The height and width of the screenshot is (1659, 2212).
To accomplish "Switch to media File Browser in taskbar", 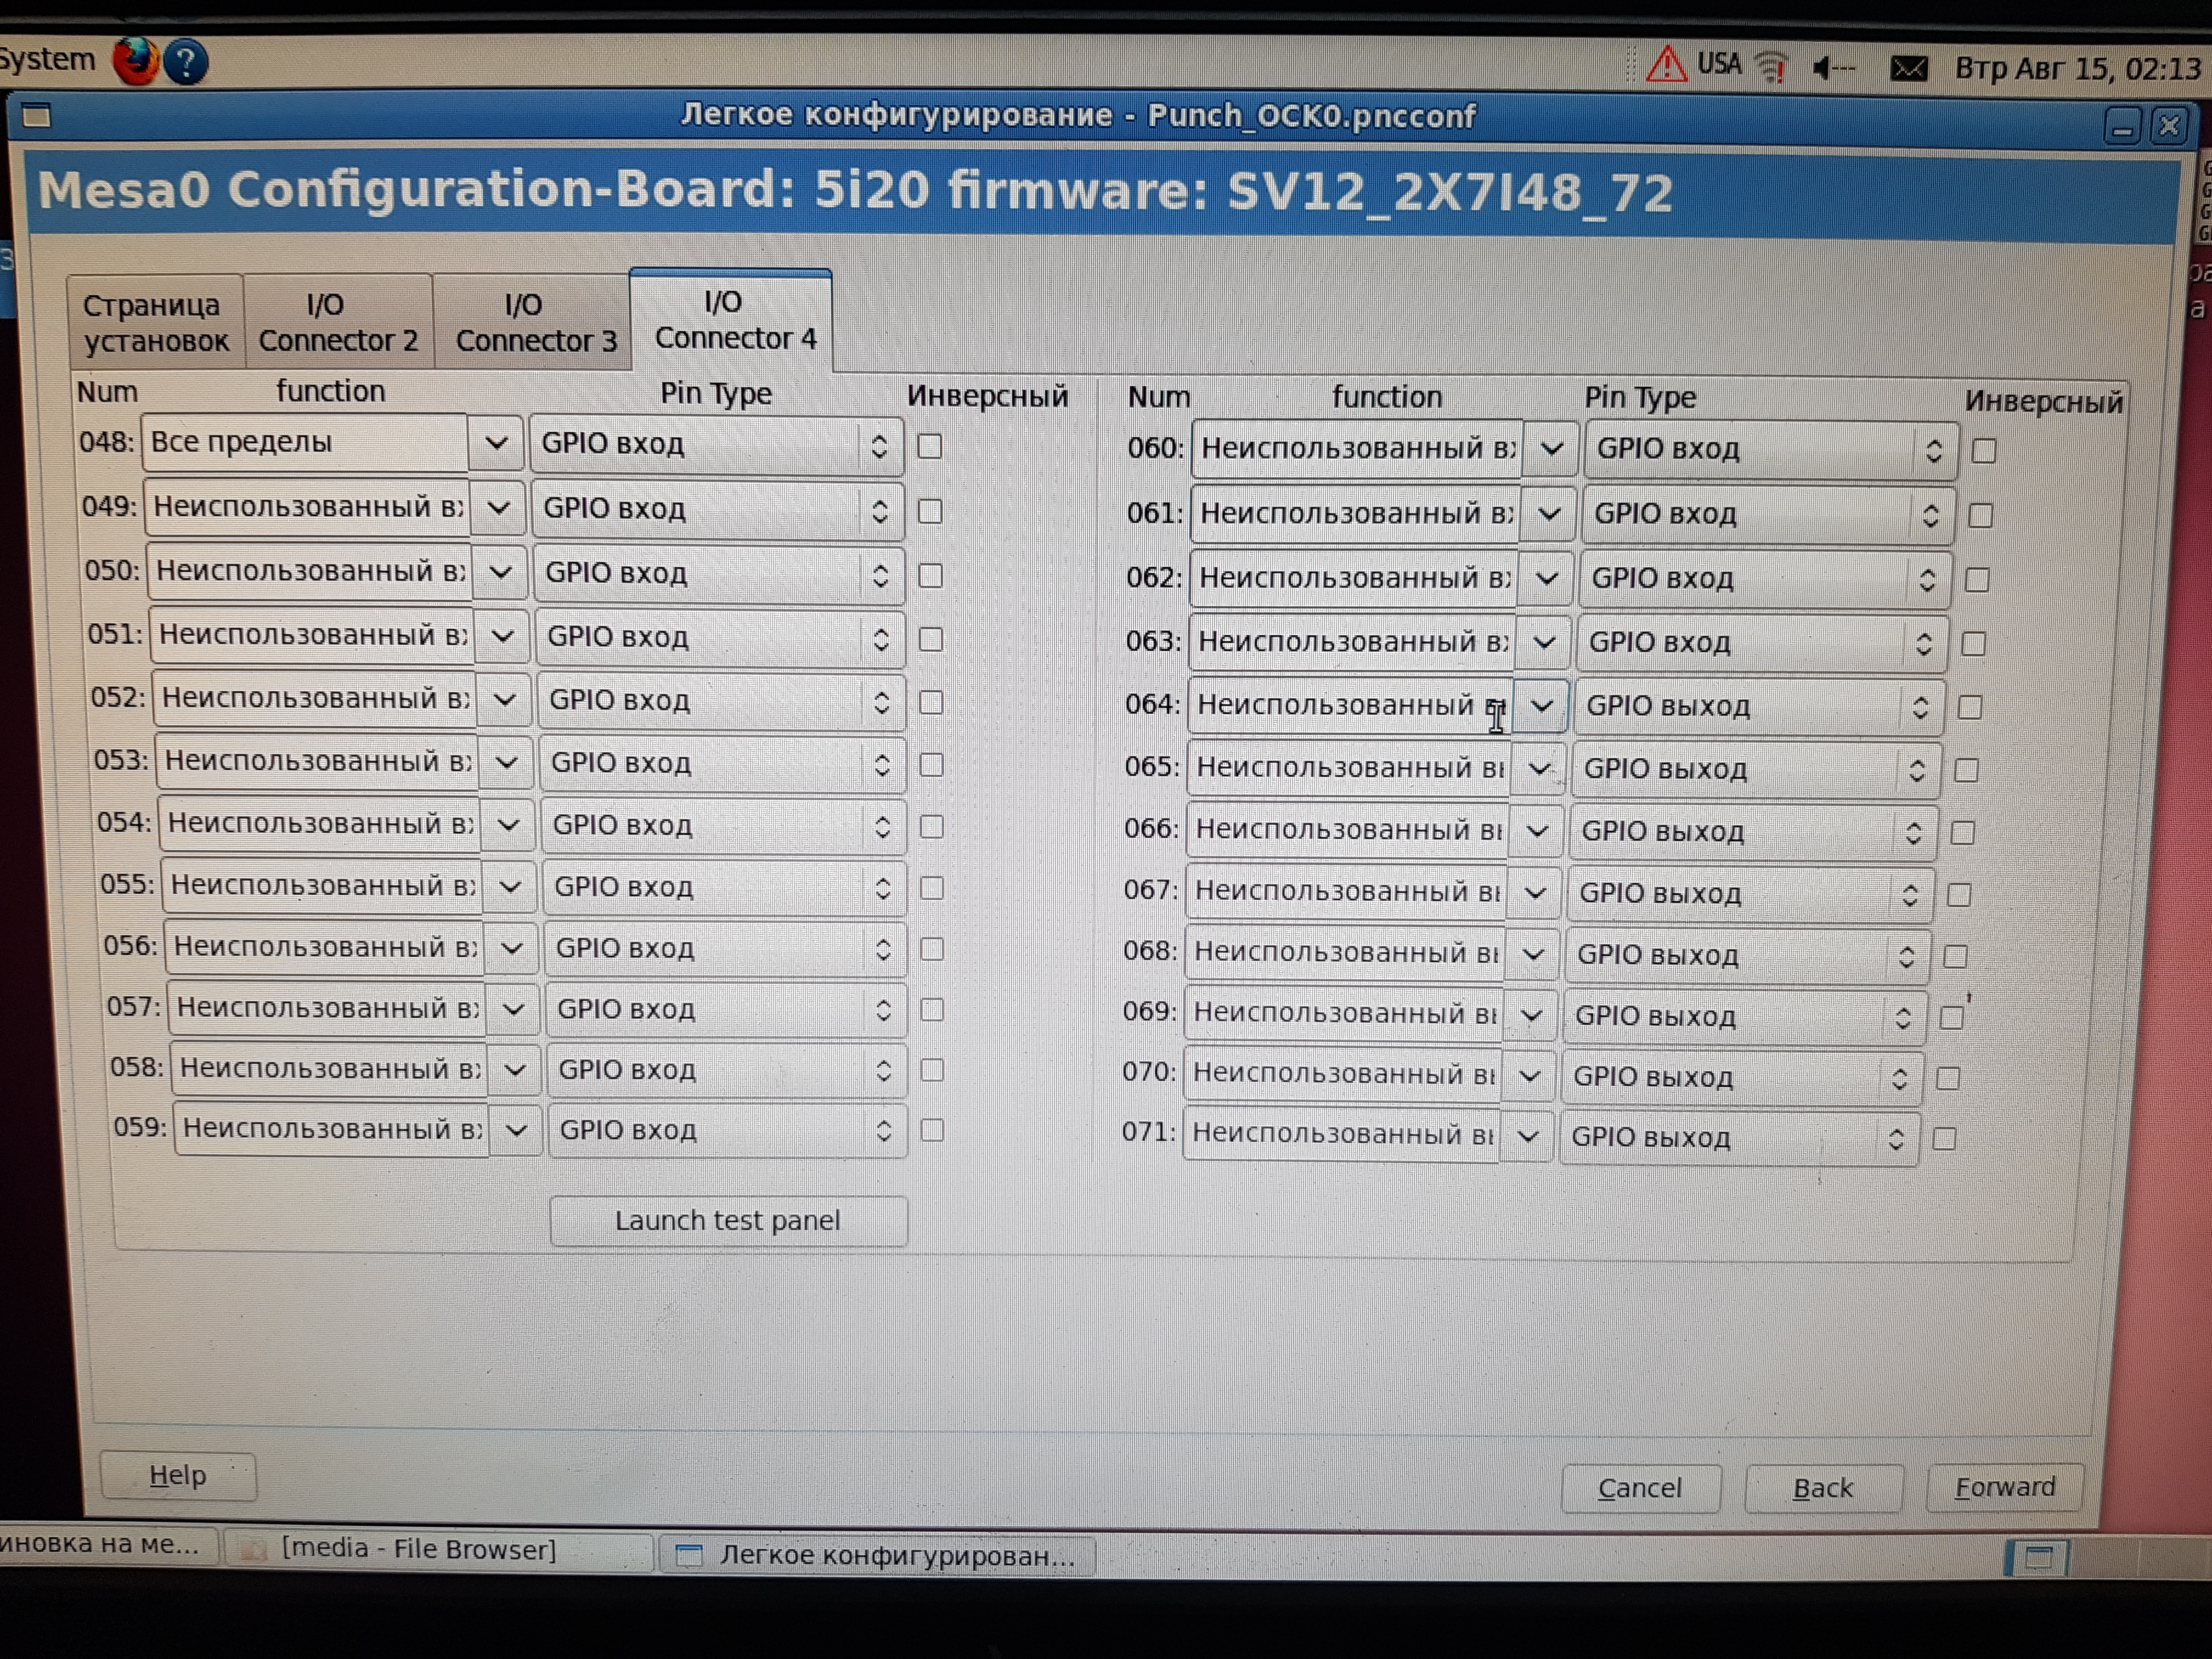I will 418,1549.
